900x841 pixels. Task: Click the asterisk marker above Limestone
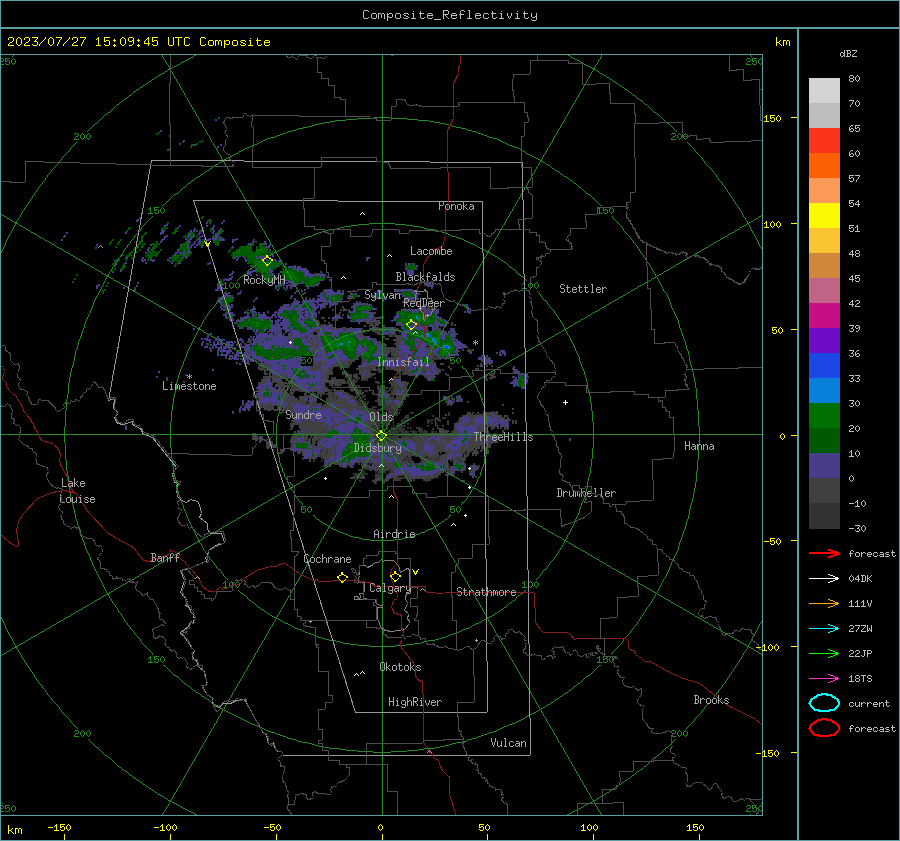[189, 377]
